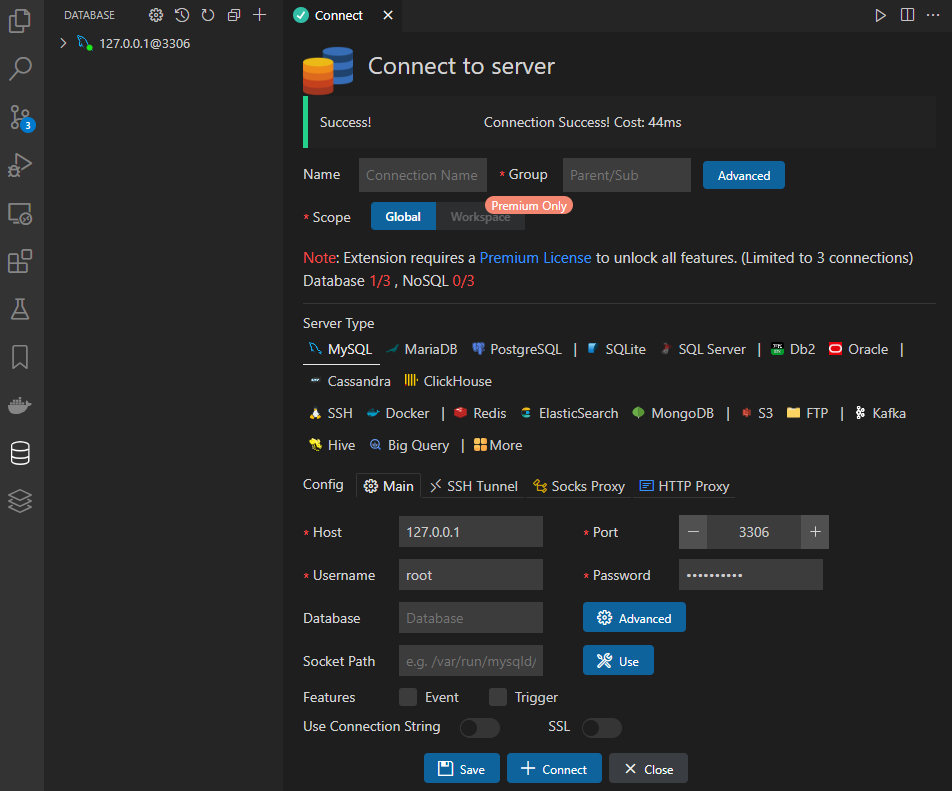Click the run play icon at top right
952x791 pixels.
tap(880, 15)
